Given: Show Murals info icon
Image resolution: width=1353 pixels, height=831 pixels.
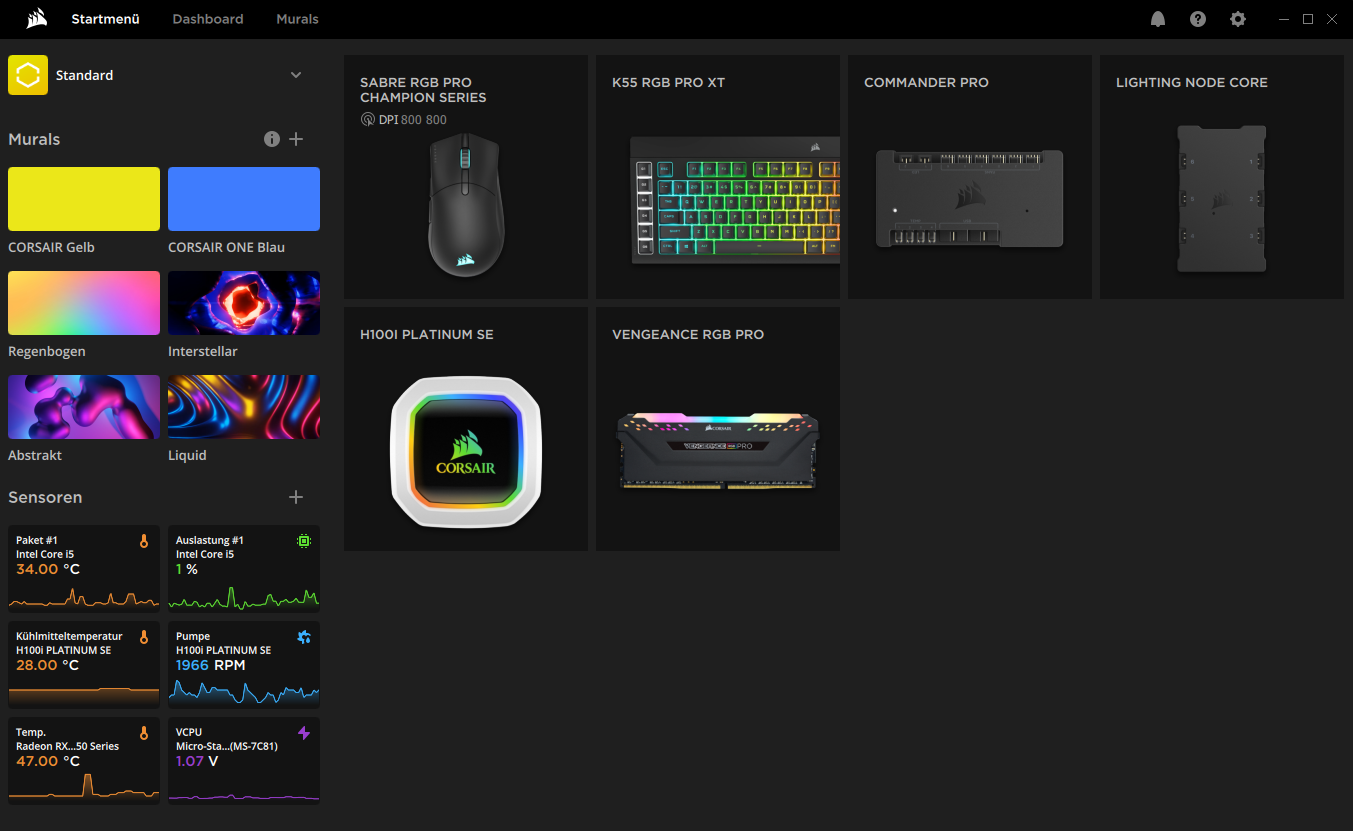Looking at the screenshot, I should (x=272, y=139).
